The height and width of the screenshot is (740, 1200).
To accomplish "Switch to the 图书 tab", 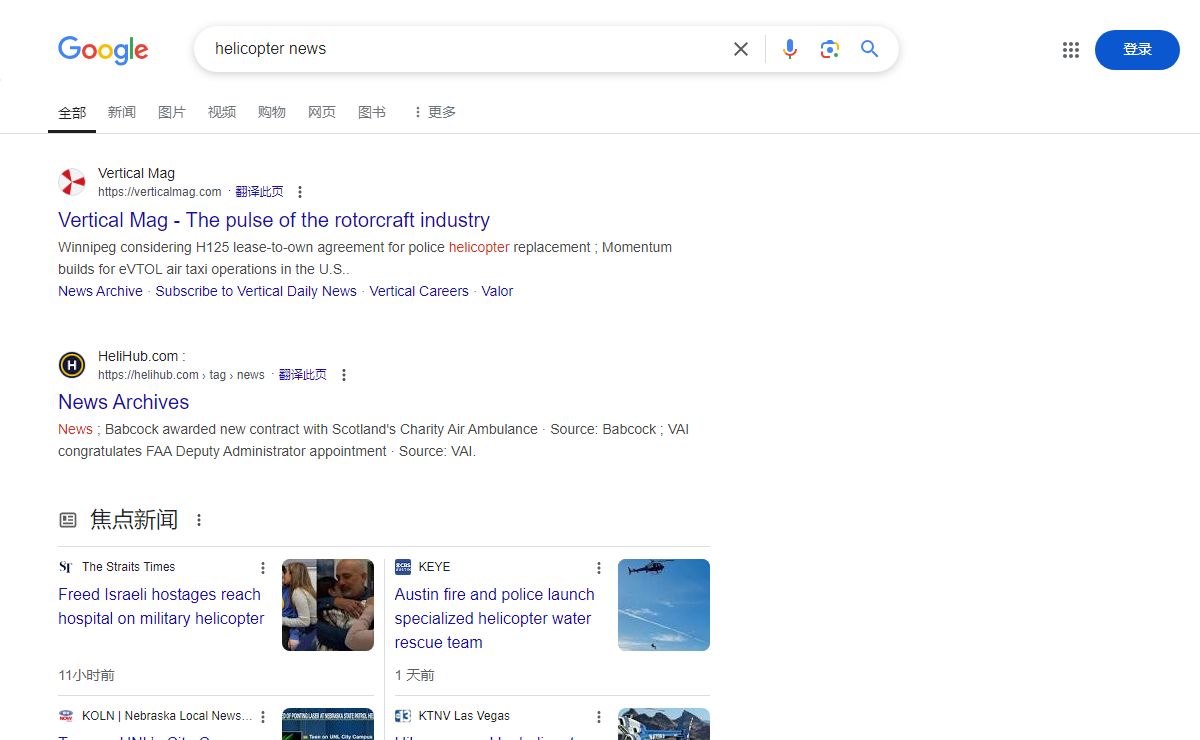I will pos(372,112).
